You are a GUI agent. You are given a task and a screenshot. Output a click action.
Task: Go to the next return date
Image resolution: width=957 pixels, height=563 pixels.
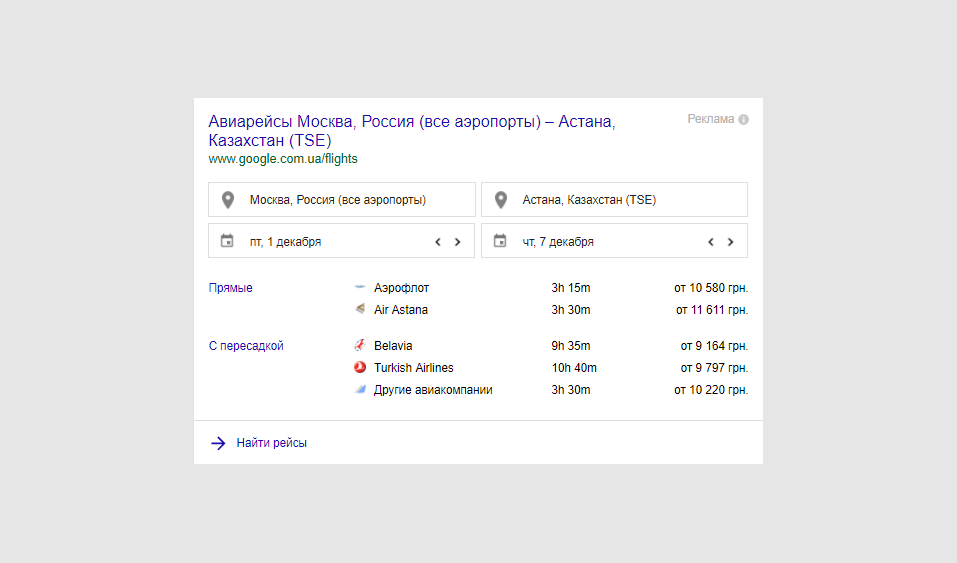click(x=731, y=242)
